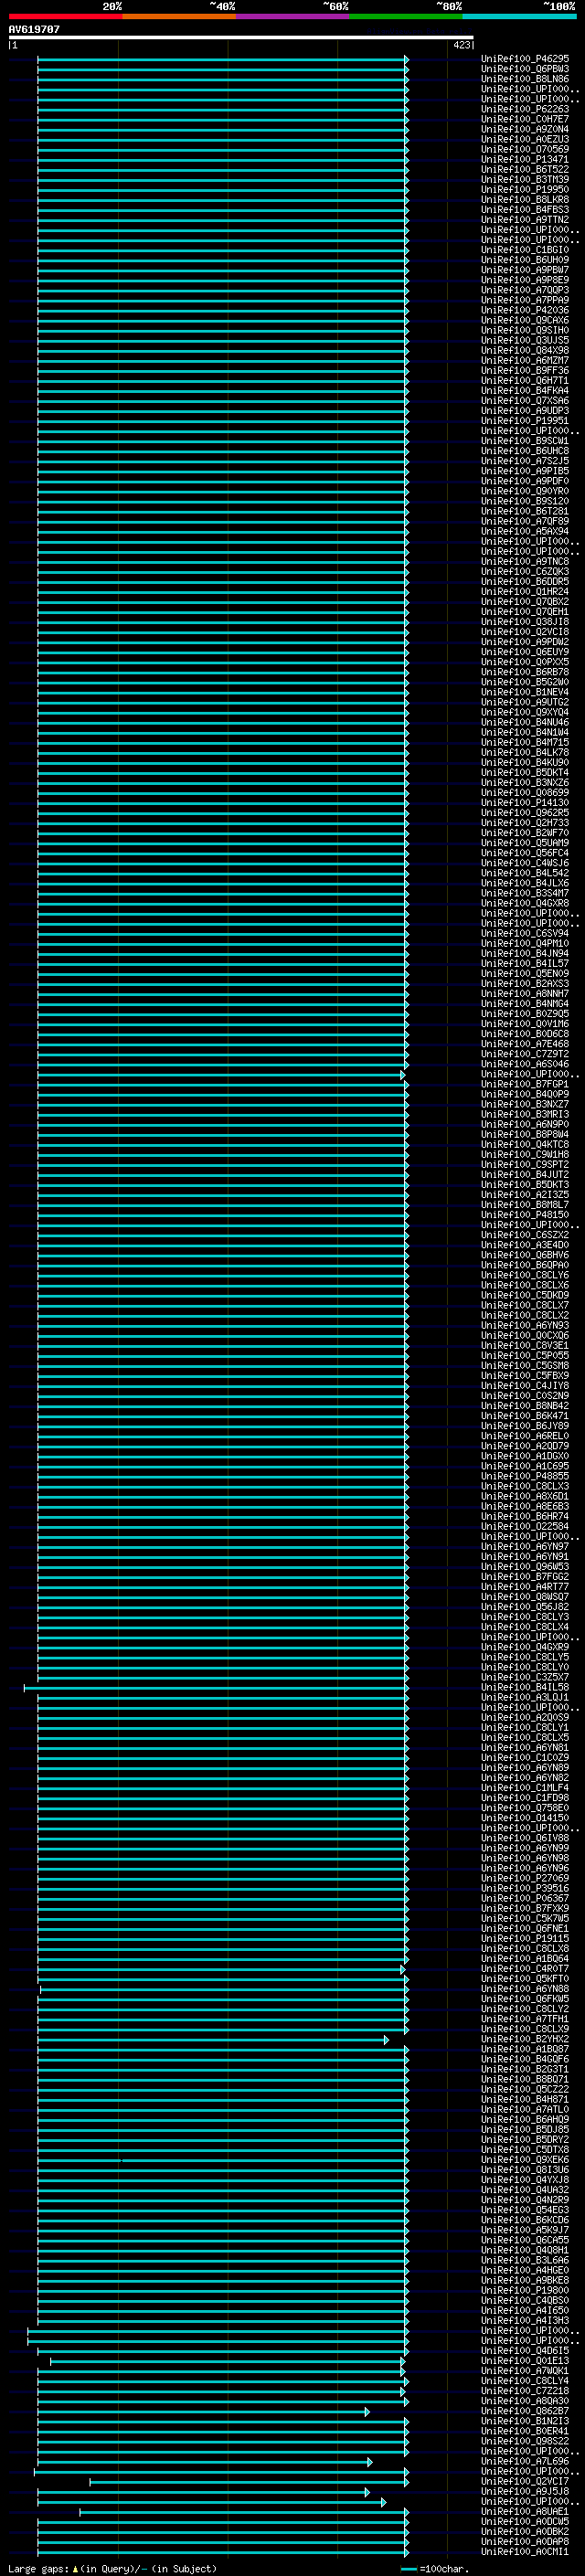This screenshot has height=2576, width=585.
Task: Open hit UniRef100_B8LN86
Action: click(x=525, y=79)
